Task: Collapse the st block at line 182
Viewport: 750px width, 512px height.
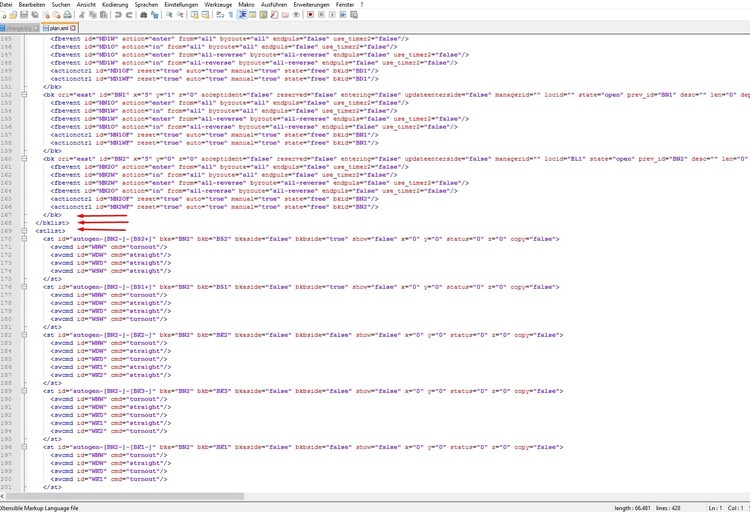Action: click(24, 335)
